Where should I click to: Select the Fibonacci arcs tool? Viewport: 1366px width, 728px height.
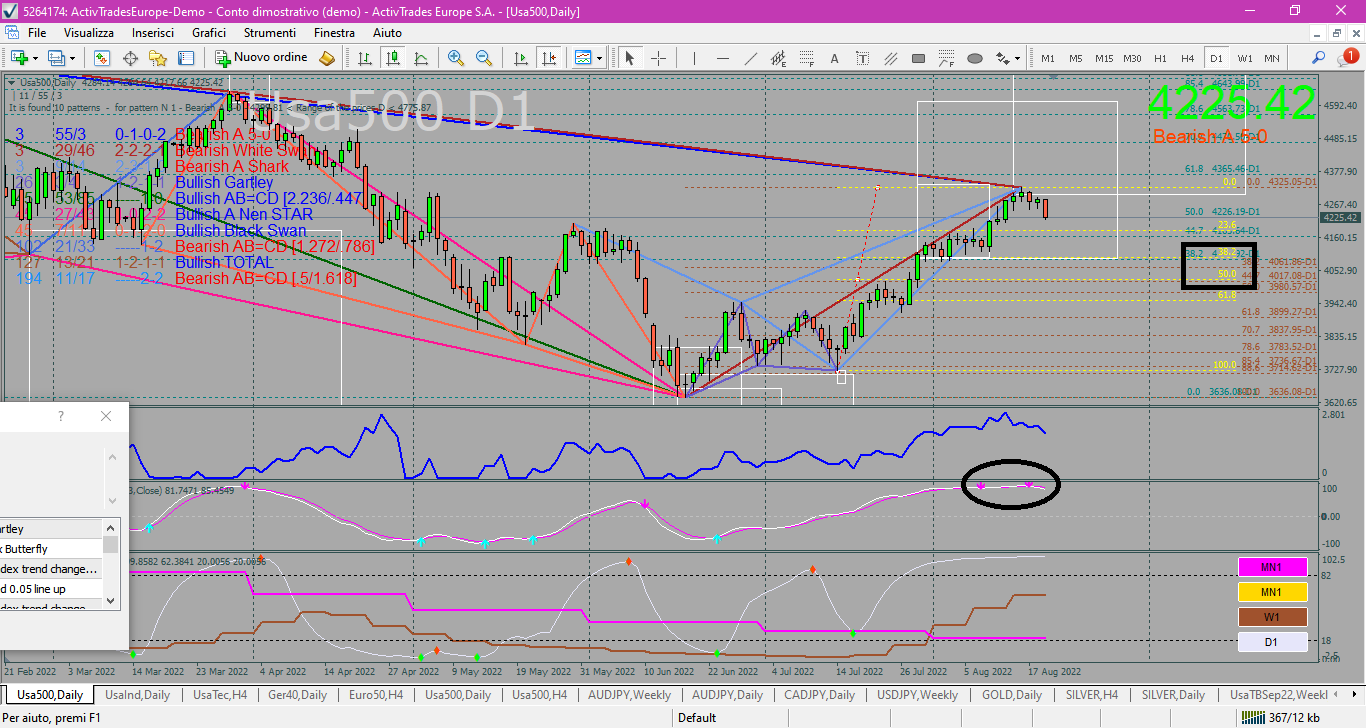pos(947,58)
